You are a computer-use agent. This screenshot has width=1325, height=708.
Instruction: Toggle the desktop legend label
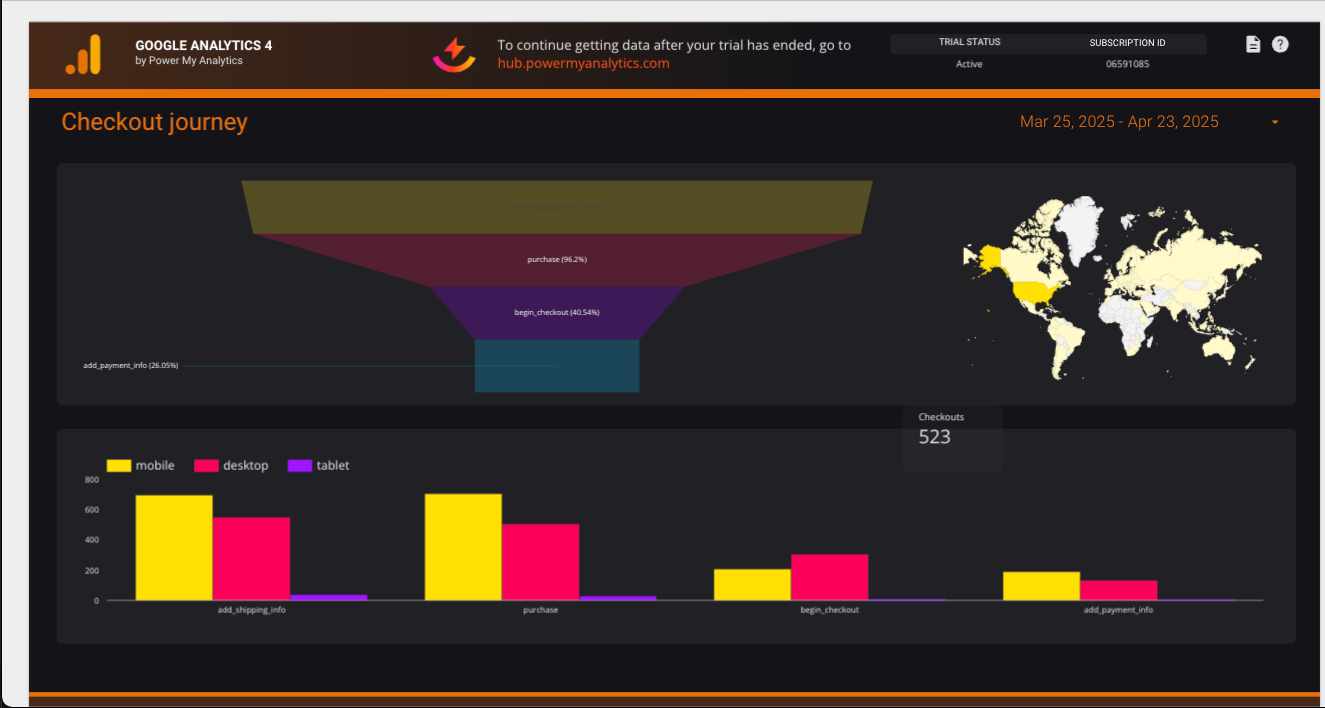tap(245, 466)
